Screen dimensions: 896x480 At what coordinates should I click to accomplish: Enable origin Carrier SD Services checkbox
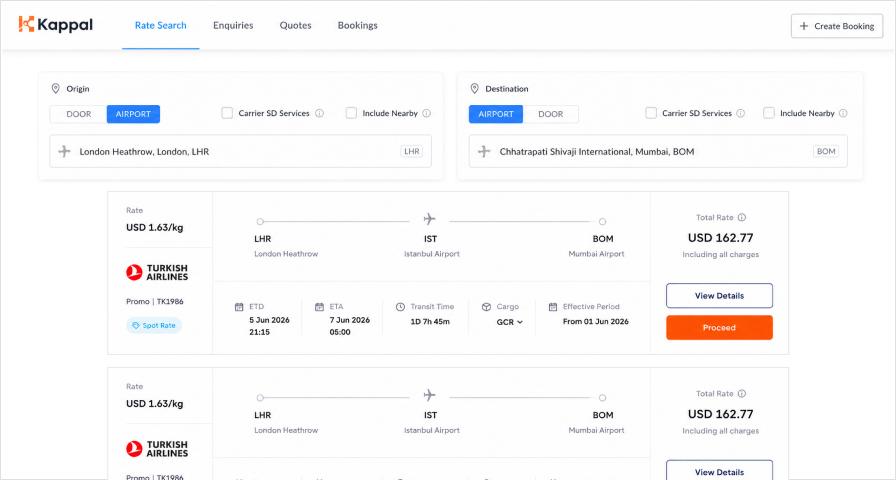click(x=227, y=113)
